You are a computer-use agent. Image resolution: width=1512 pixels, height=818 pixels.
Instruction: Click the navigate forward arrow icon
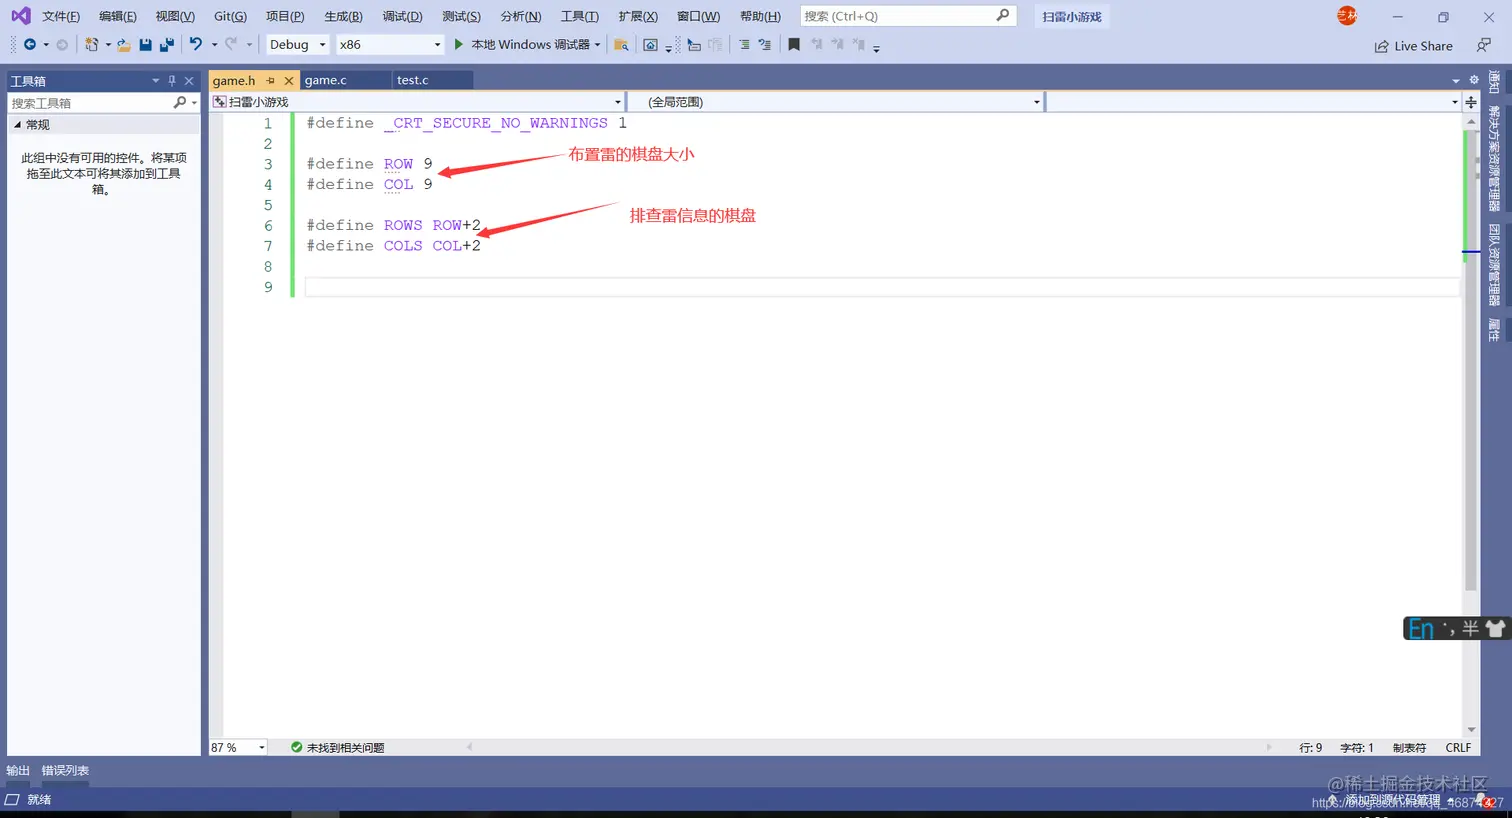pos(62,44)
